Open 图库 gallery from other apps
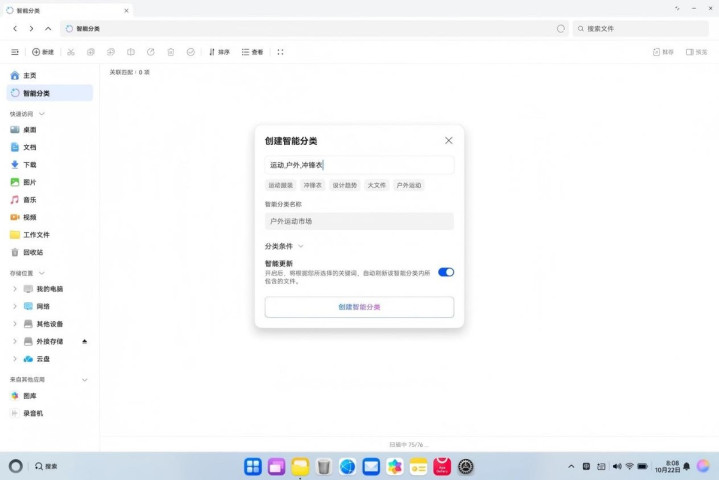Image resolution: width=719 pixels, height=480 pixels. pyautogui.click(x=29, y=396)
